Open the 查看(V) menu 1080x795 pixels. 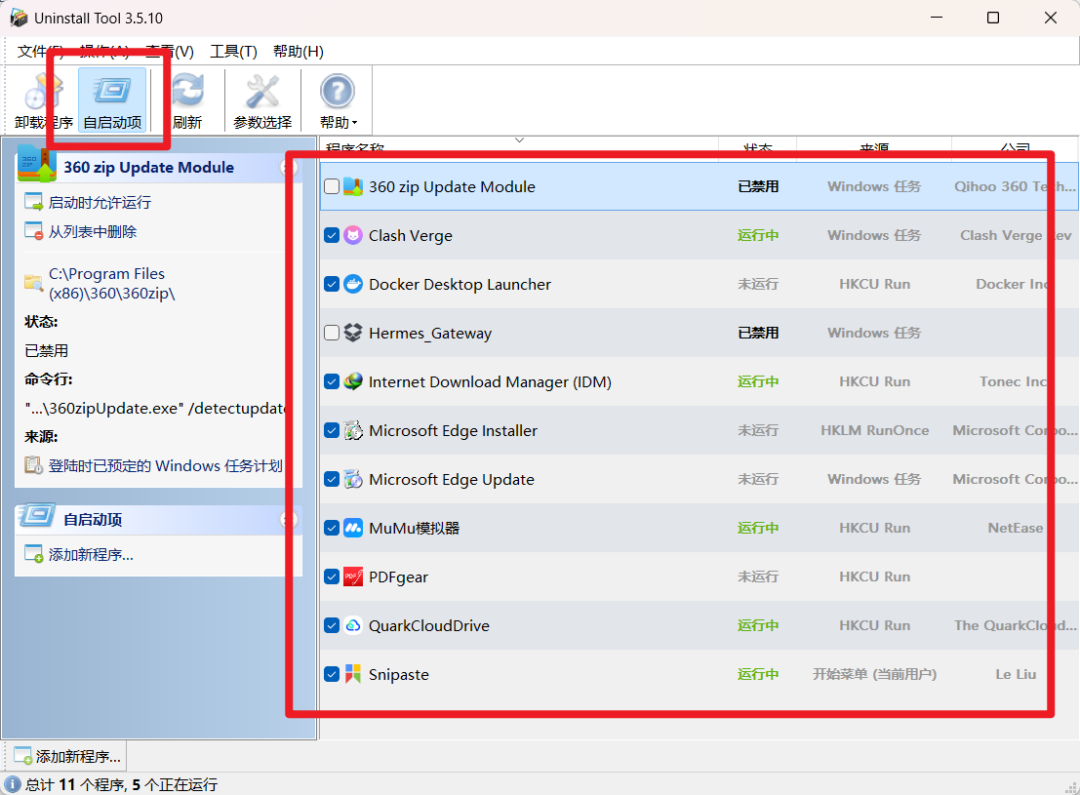(x=170, y=52)
